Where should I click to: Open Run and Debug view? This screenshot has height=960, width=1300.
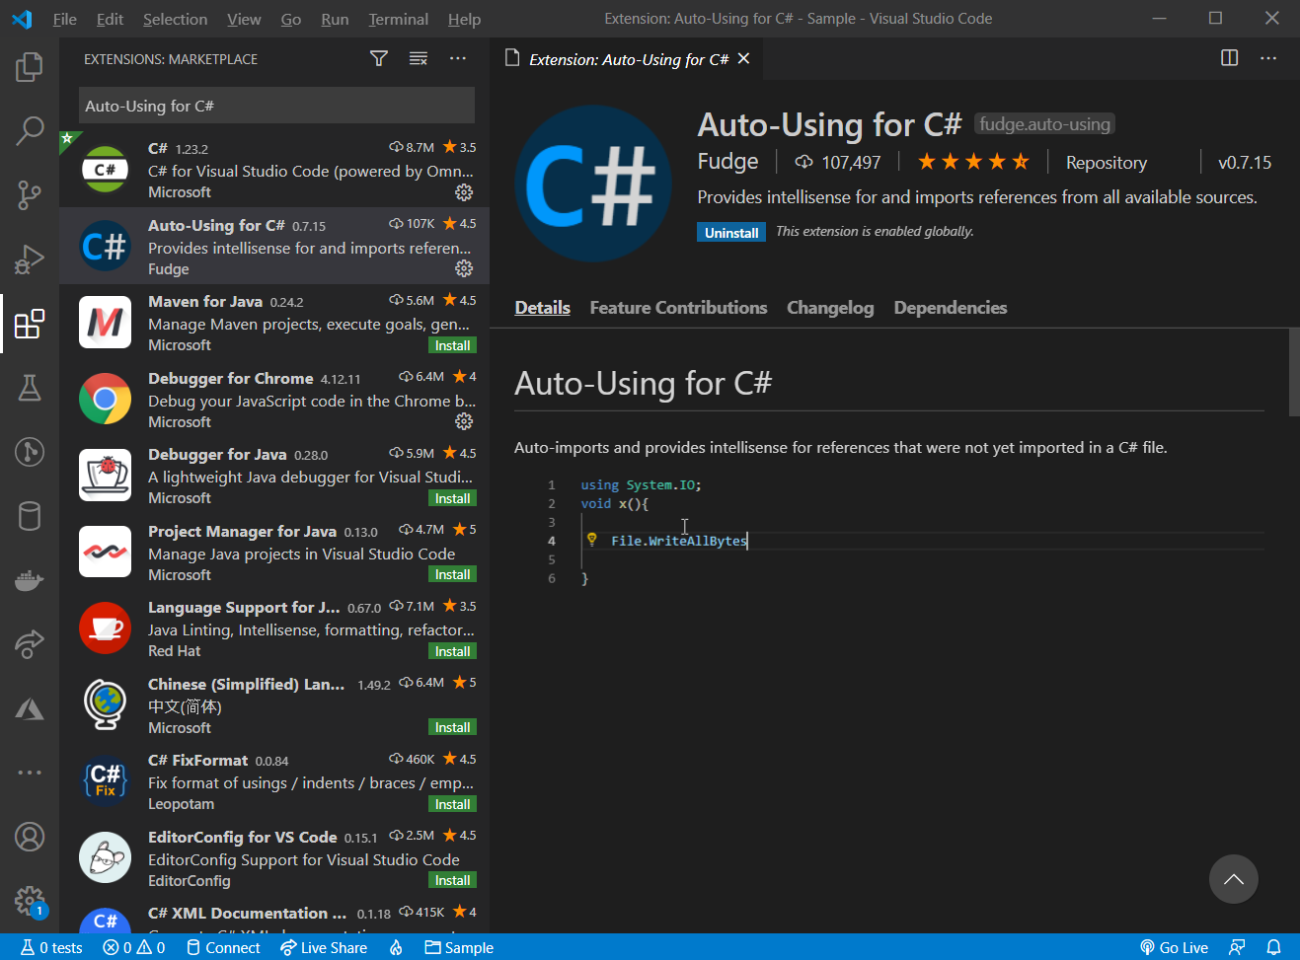point(29,259)
